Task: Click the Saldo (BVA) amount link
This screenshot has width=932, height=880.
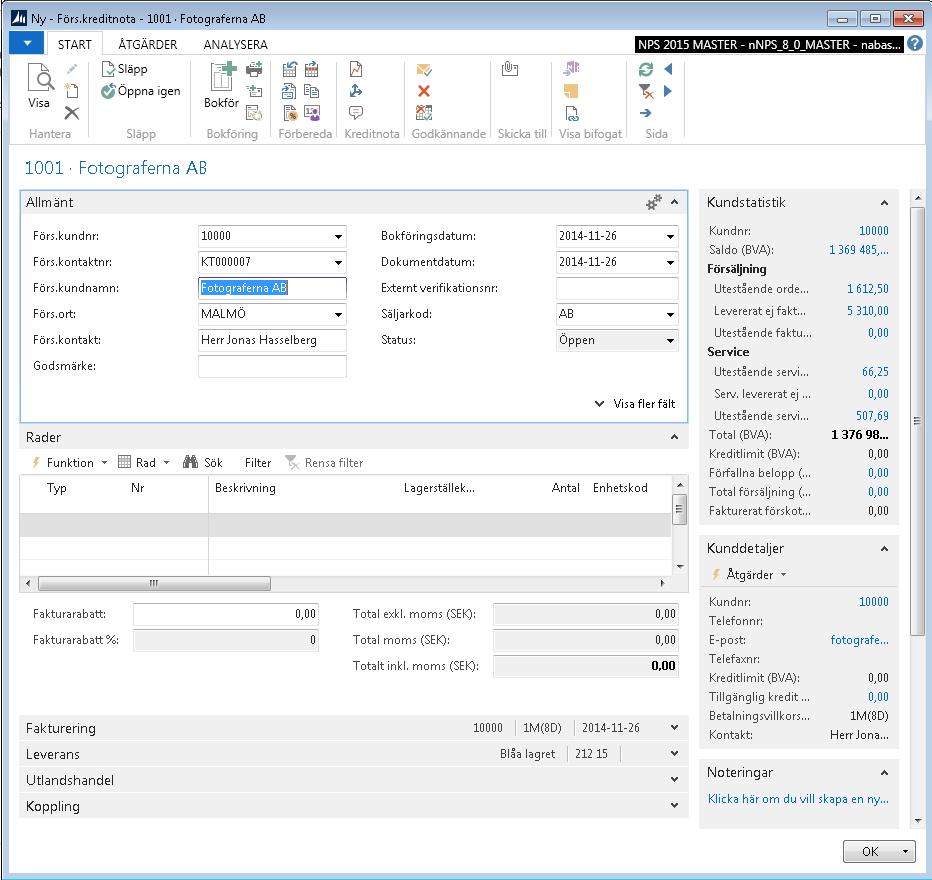Action: [859, 250]
